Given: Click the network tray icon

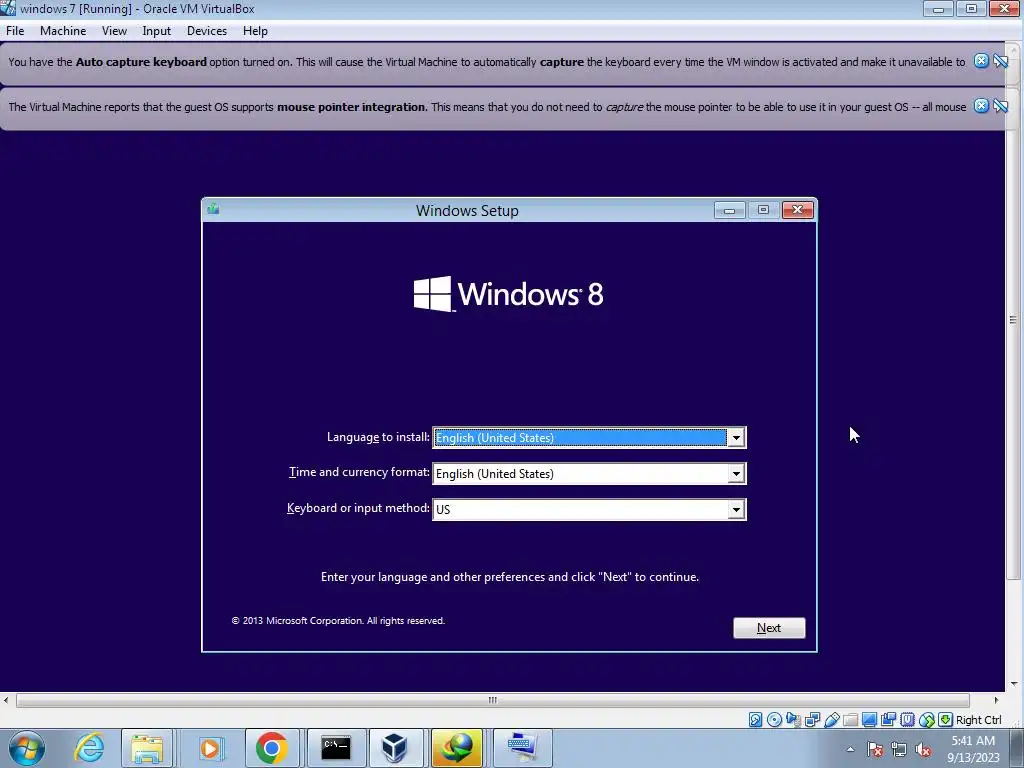Looking at the screenshot, I should 899,749.
